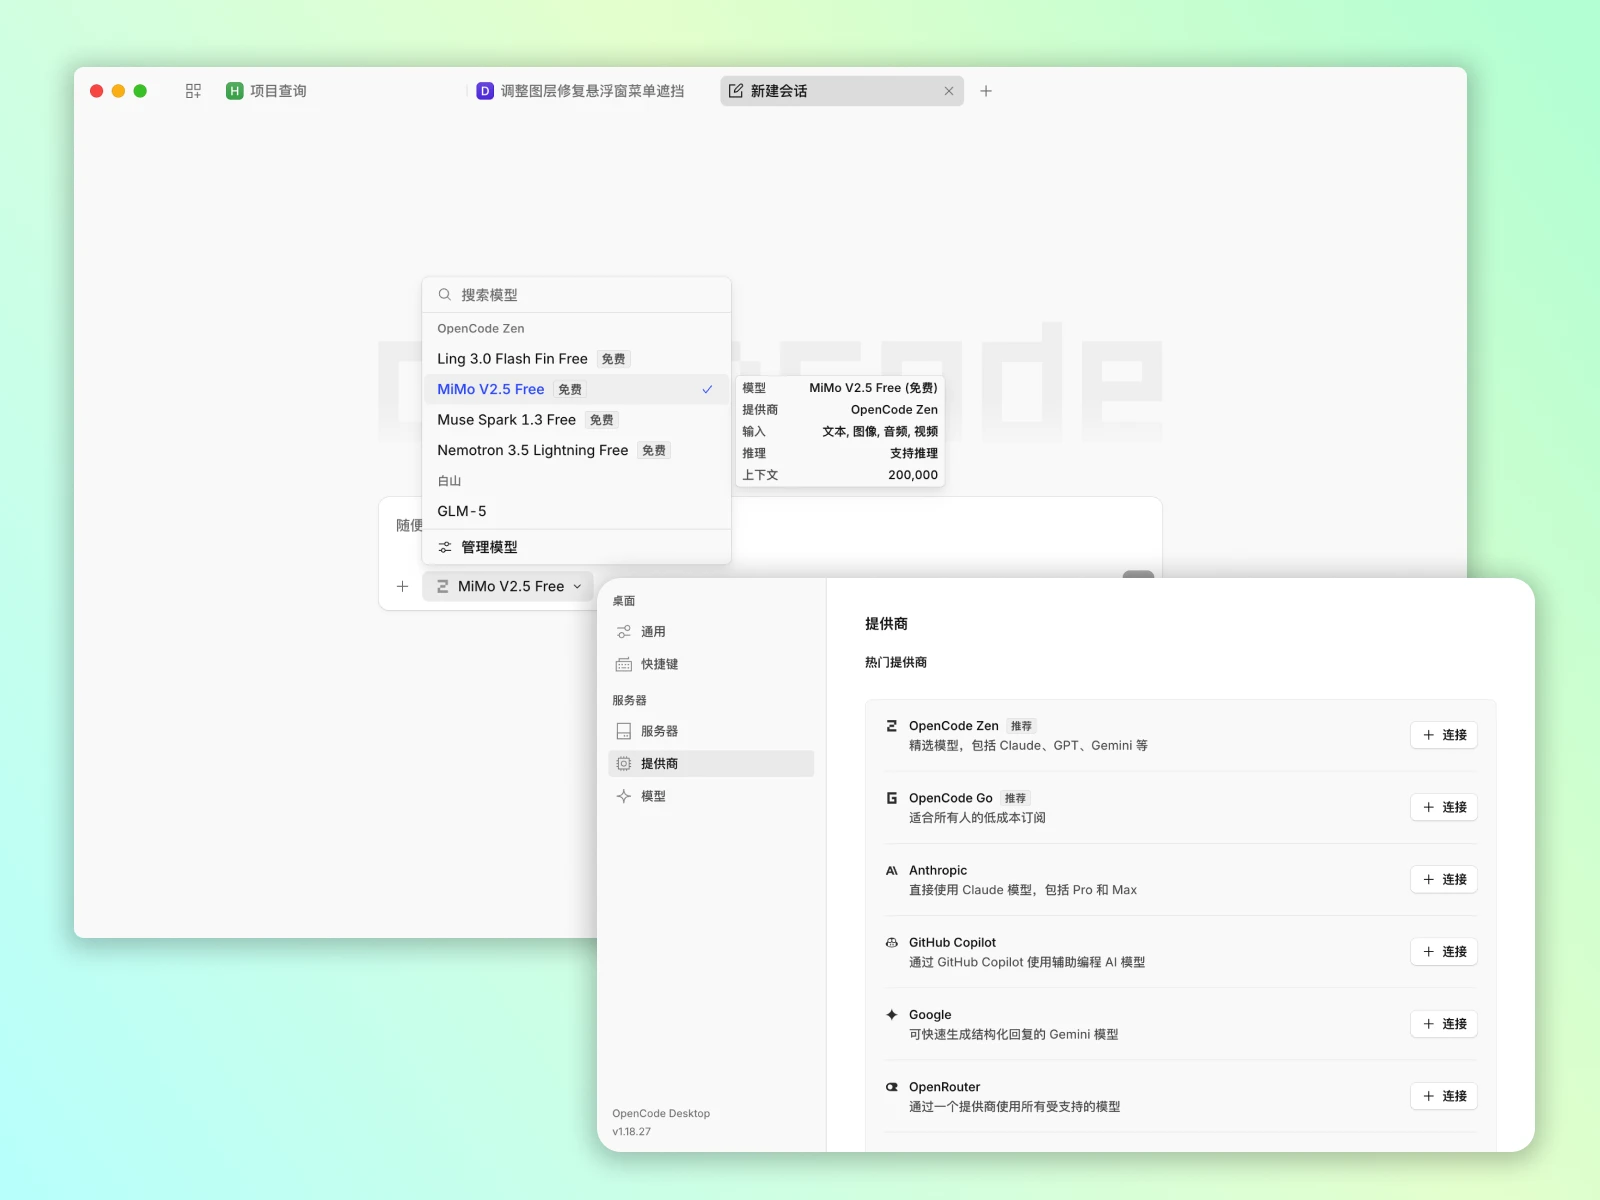
Task: Click the Google sparkle logo icon
Action: tap(892, 1015)
